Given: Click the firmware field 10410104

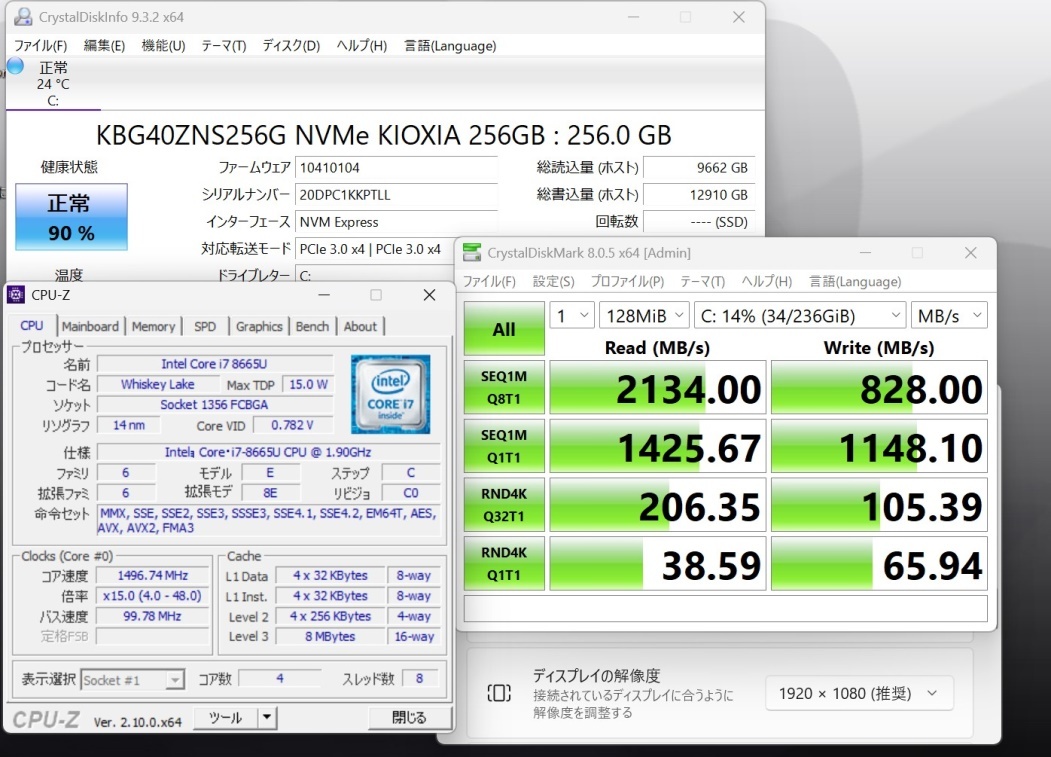Looking at the screenshot, I should 396,168.
